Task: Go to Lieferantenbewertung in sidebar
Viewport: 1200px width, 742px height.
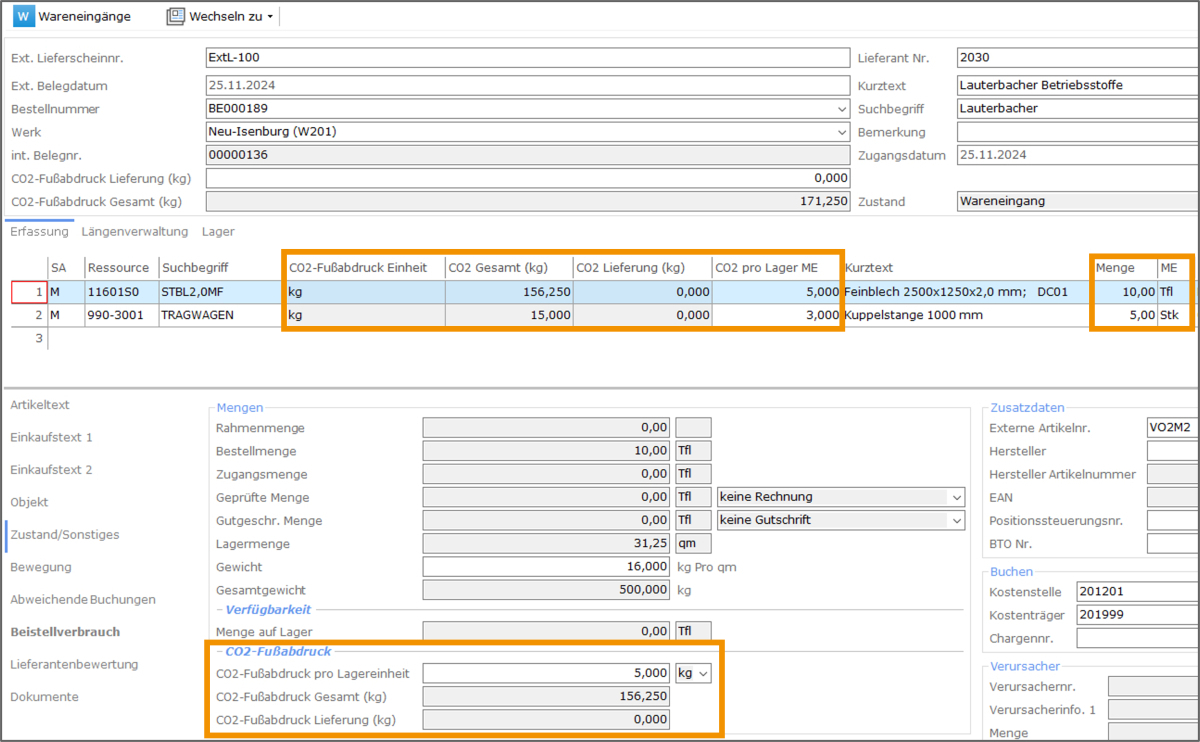Action: coord(74,664)
